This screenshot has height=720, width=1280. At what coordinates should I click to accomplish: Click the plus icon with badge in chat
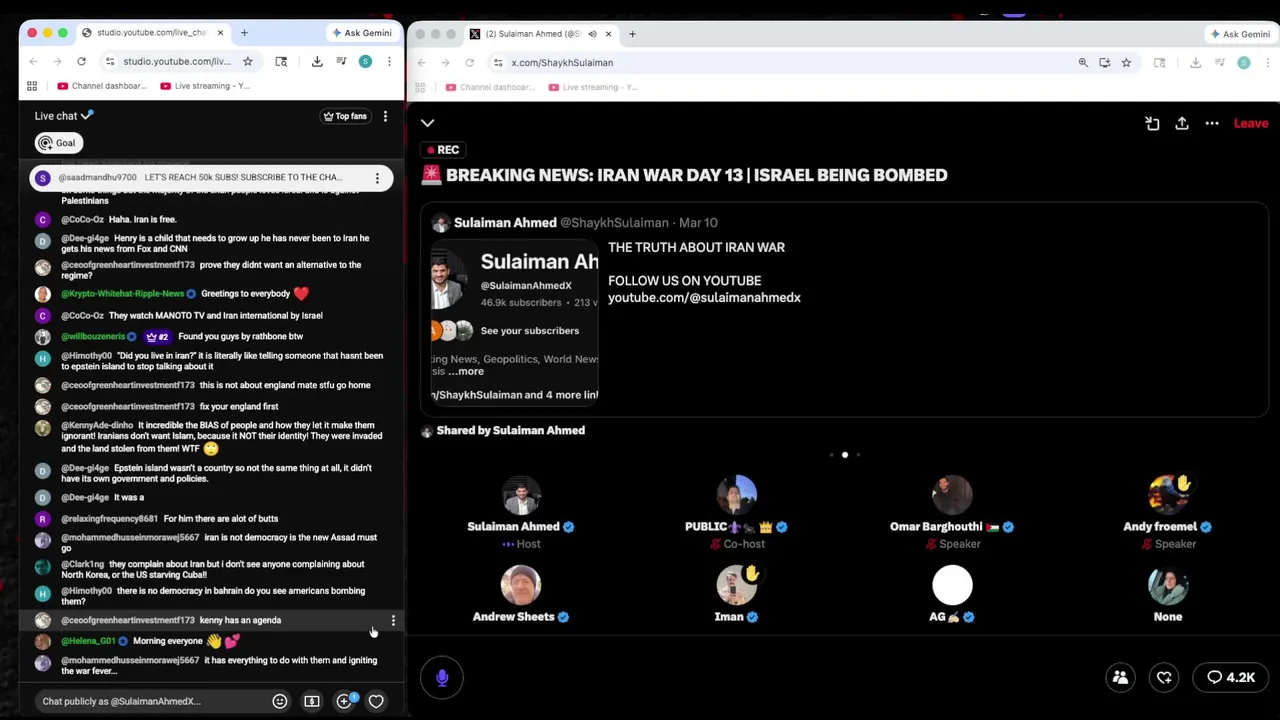[x=344, y=701]
